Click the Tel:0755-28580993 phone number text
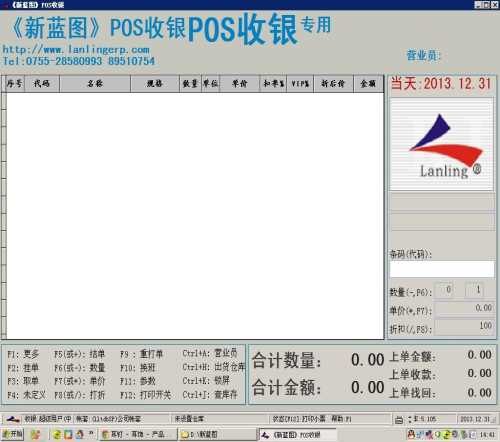 tap(79, 61)
